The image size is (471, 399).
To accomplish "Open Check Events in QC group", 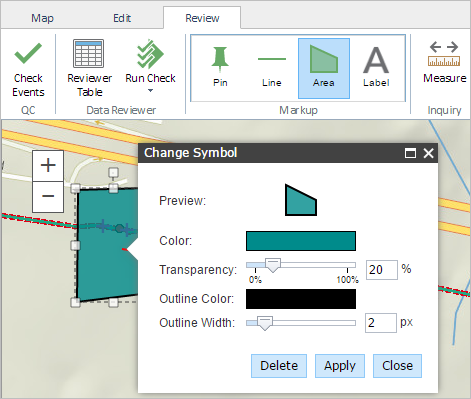I will click(28, 70).
